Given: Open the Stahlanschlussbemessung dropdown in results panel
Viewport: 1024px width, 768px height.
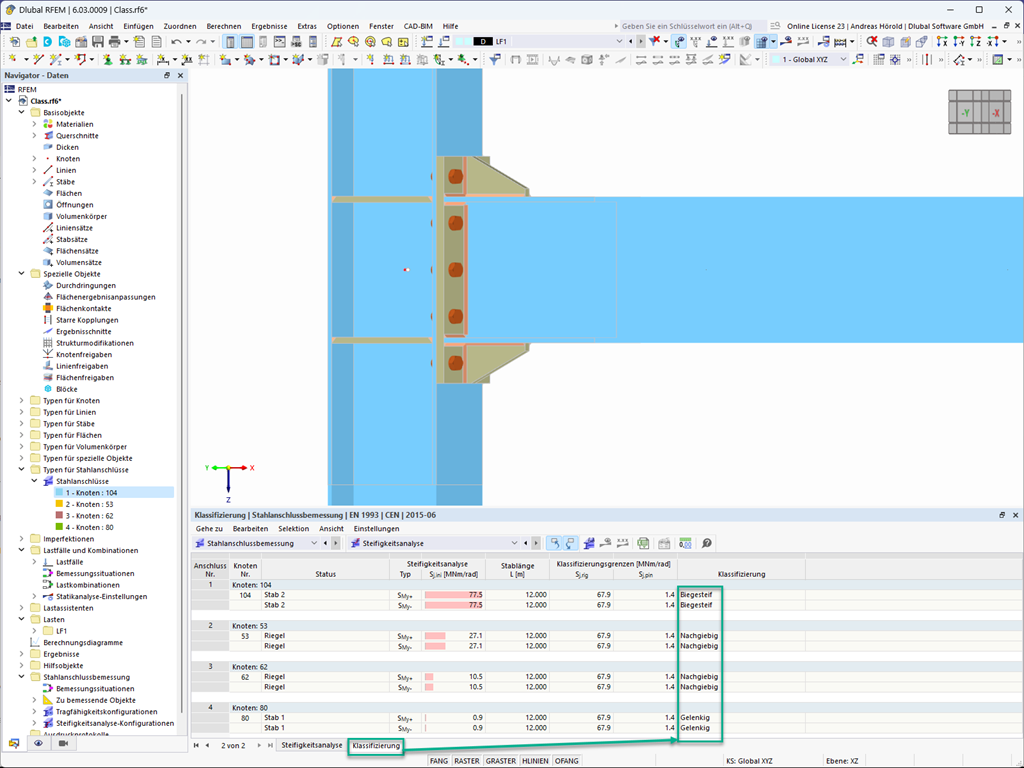Looking at the screenshot, I should click(x=313, y=543).
